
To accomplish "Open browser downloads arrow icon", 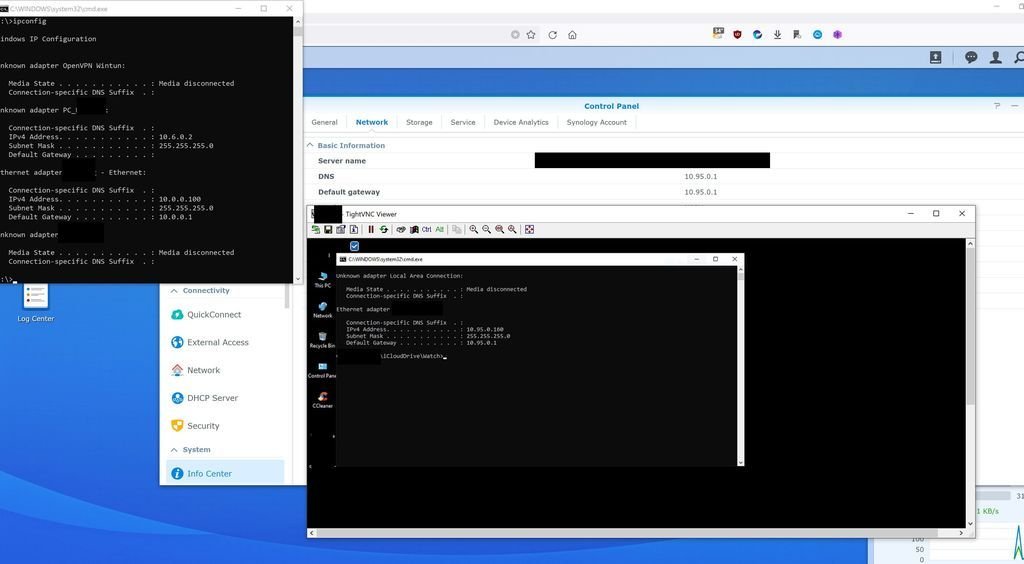I will pyautogui.click(x=777, y=34).
